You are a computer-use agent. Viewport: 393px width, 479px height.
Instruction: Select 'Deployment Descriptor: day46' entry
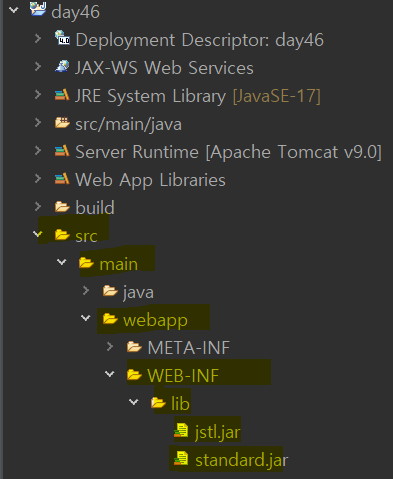pos(199,40)
